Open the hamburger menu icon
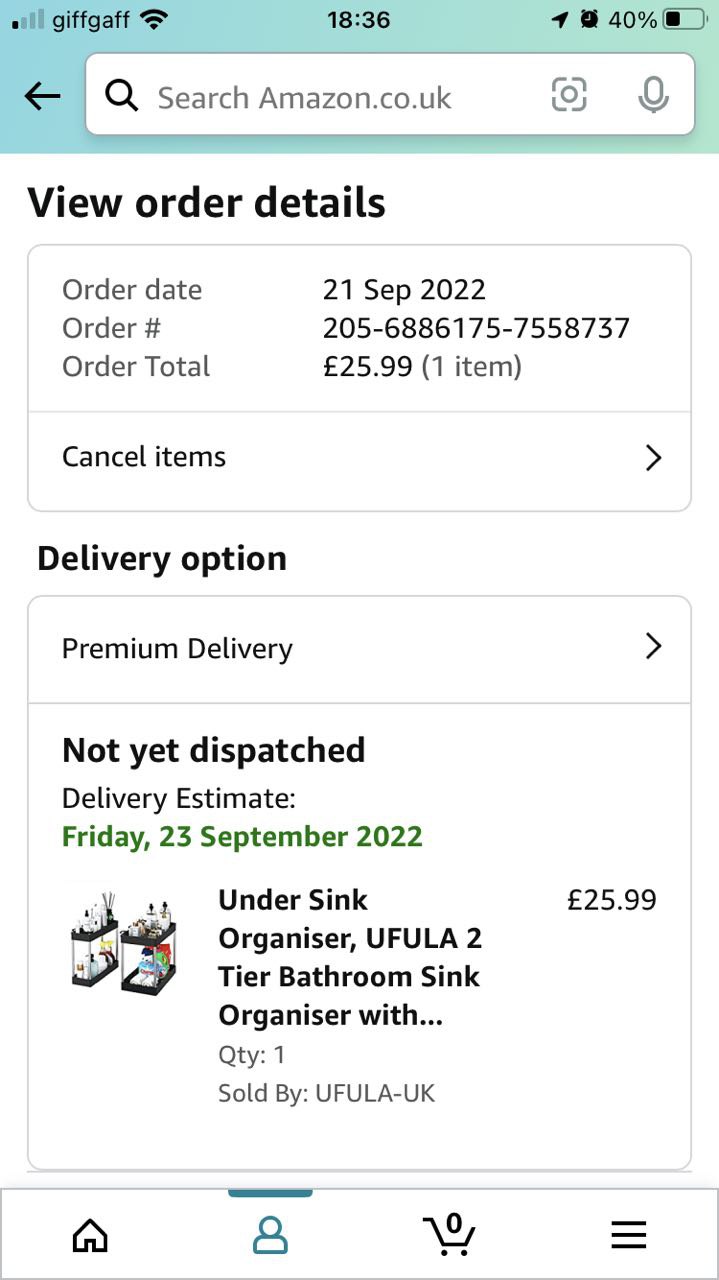719x1280 pixels. point(629,1236)
